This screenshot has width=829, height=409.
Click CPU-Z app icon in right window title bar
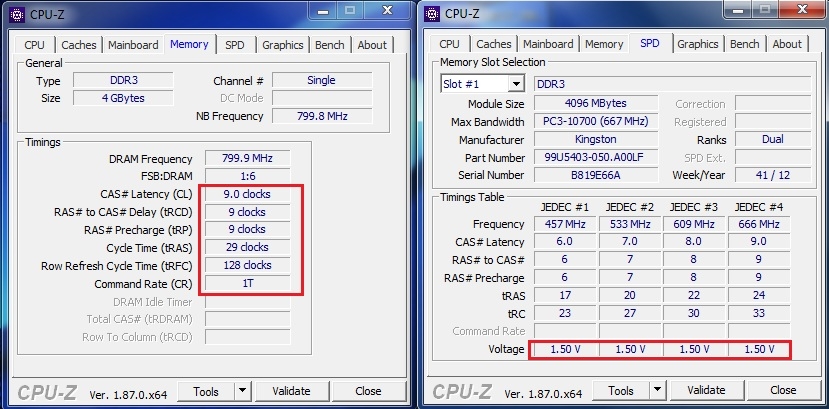click(432, 13)
